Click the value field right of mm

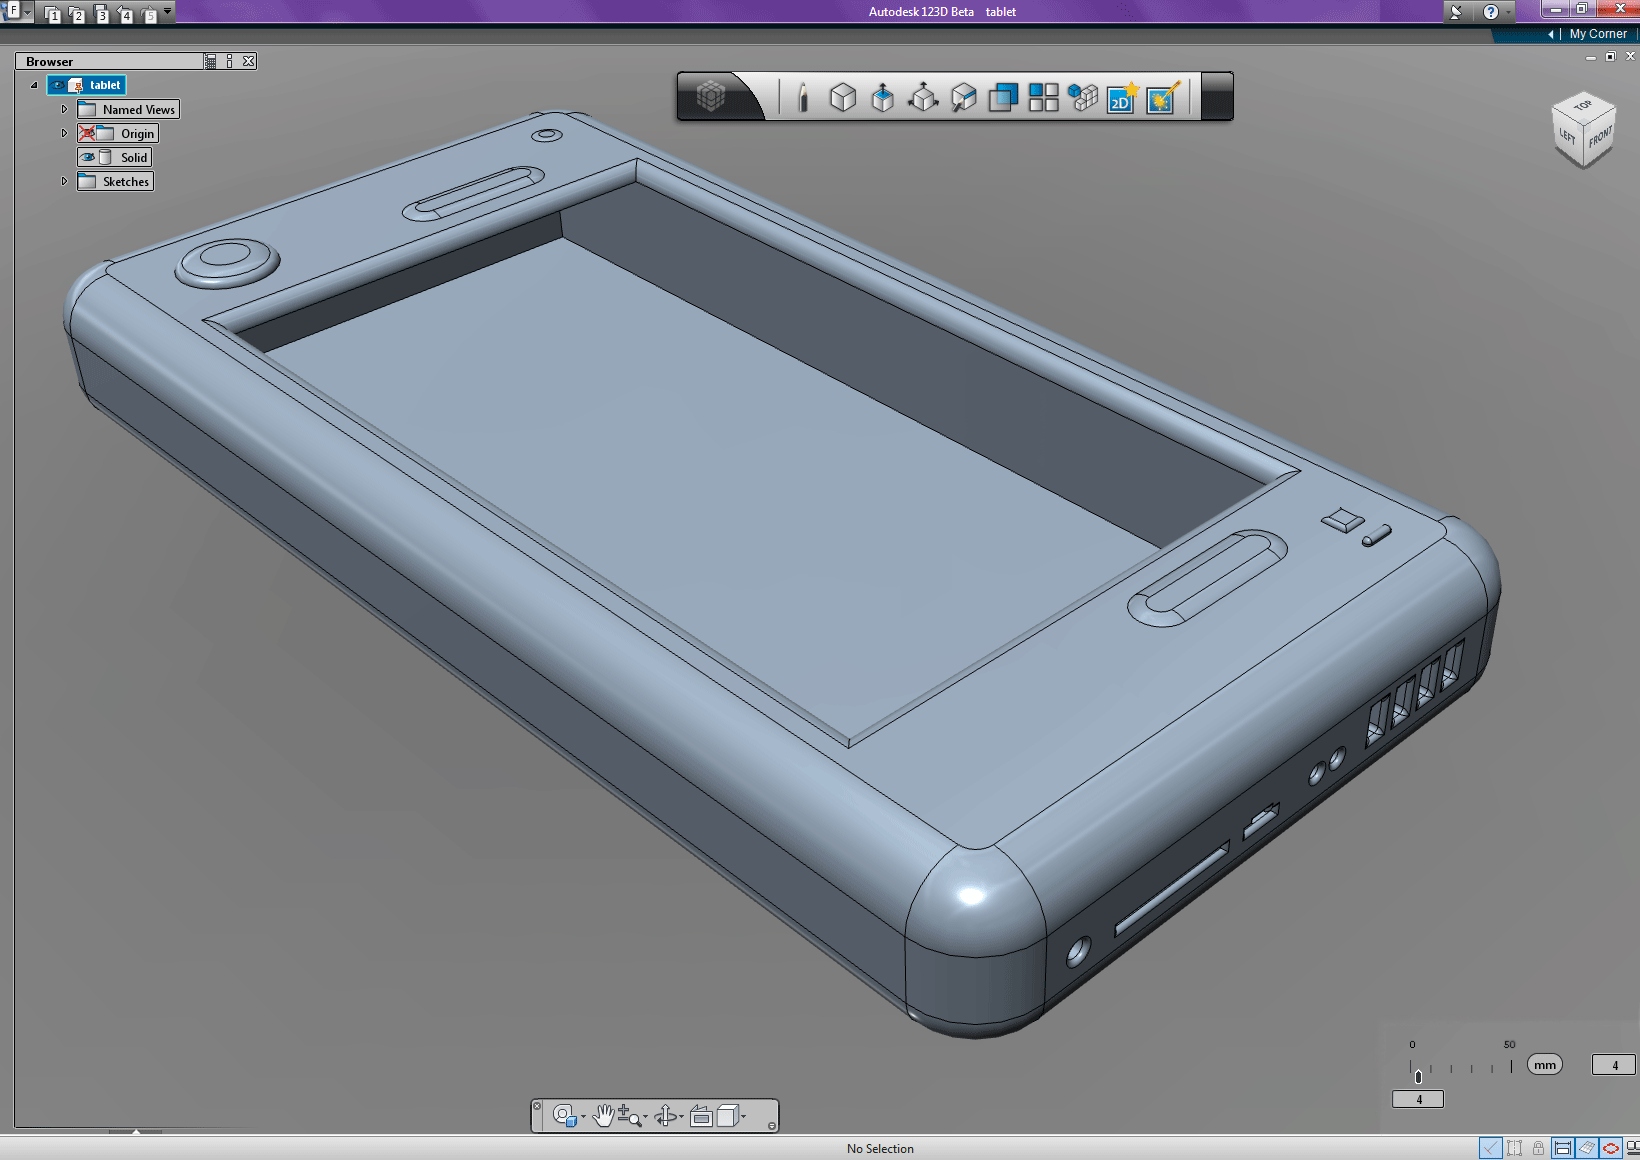pyautogui.click(x=1614, y=1065)
